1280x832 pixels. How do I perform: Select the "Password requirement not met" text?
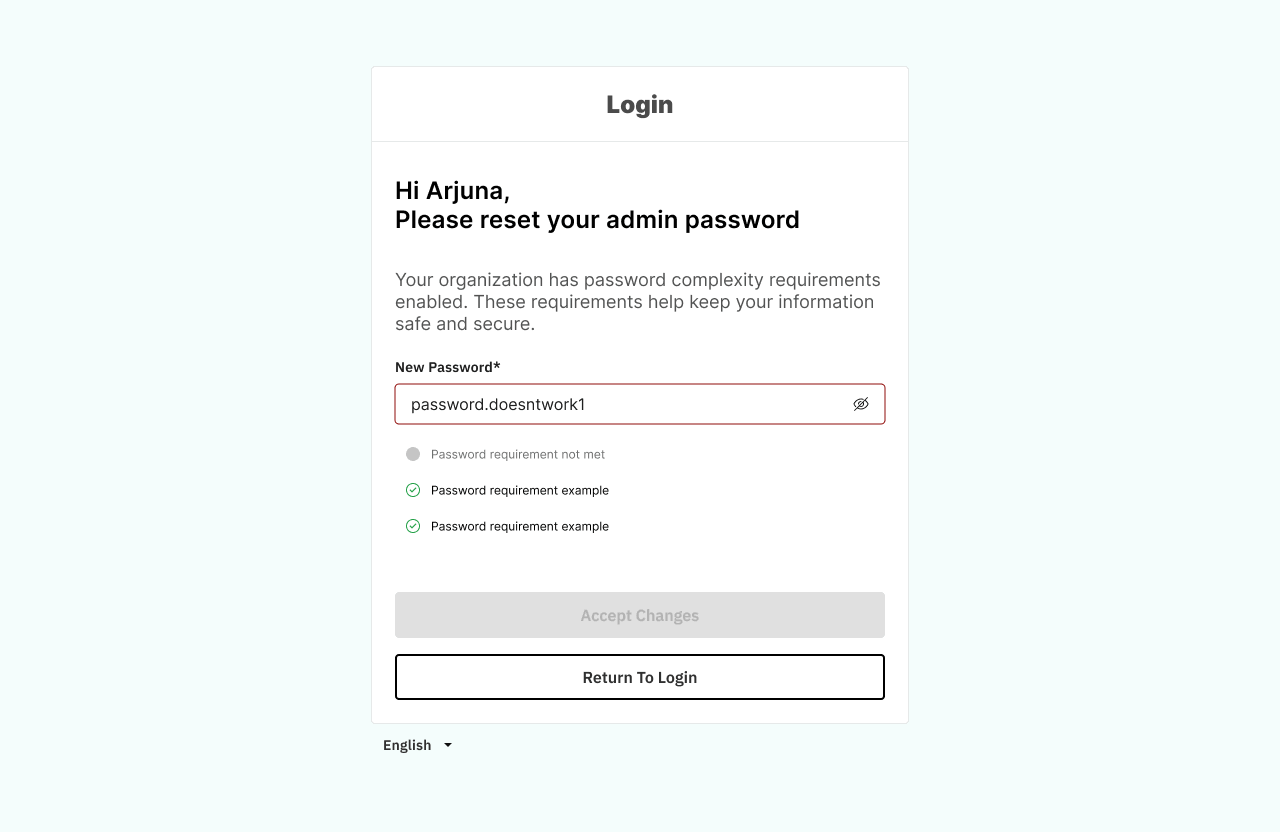tap(518, 454)
